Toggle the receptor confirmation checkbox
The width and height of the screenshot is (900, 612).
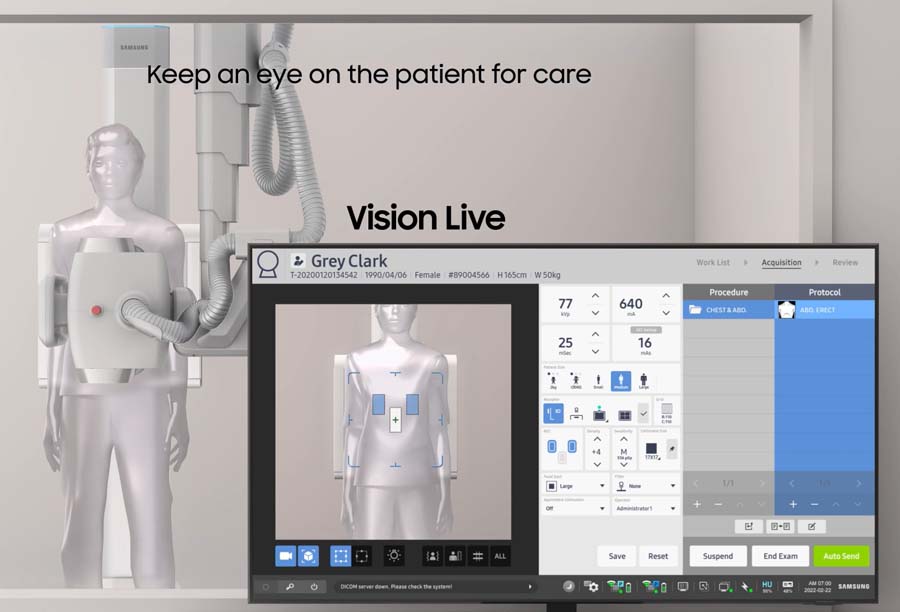click(x=643, y=412)
